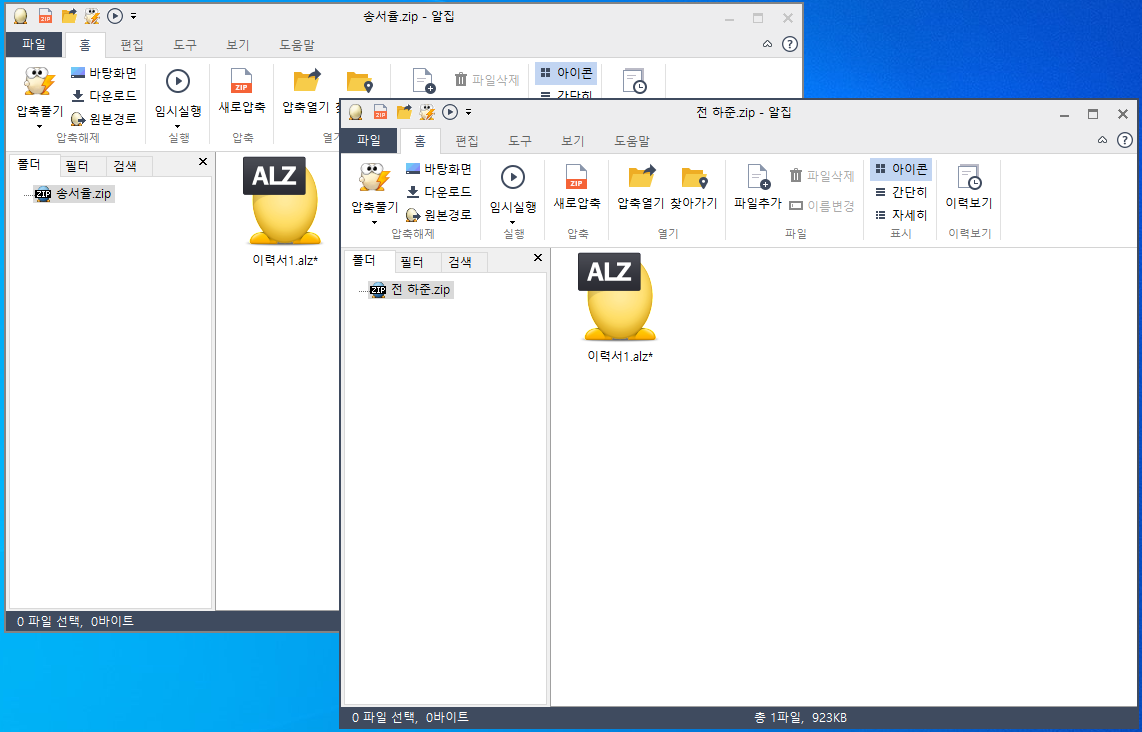Select 자세히 view in 전 하준.zip window
This screenshot has width=1142, height=732.
click(901, 215)
